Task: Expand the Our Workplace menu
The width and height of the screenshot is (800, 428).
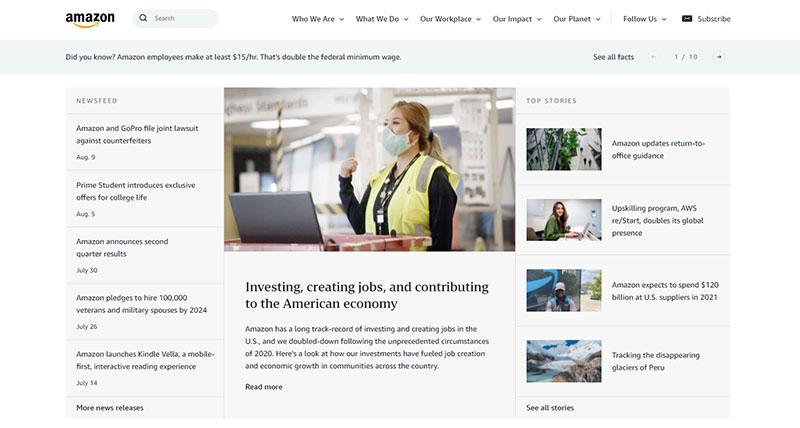Action: point(451,19)
